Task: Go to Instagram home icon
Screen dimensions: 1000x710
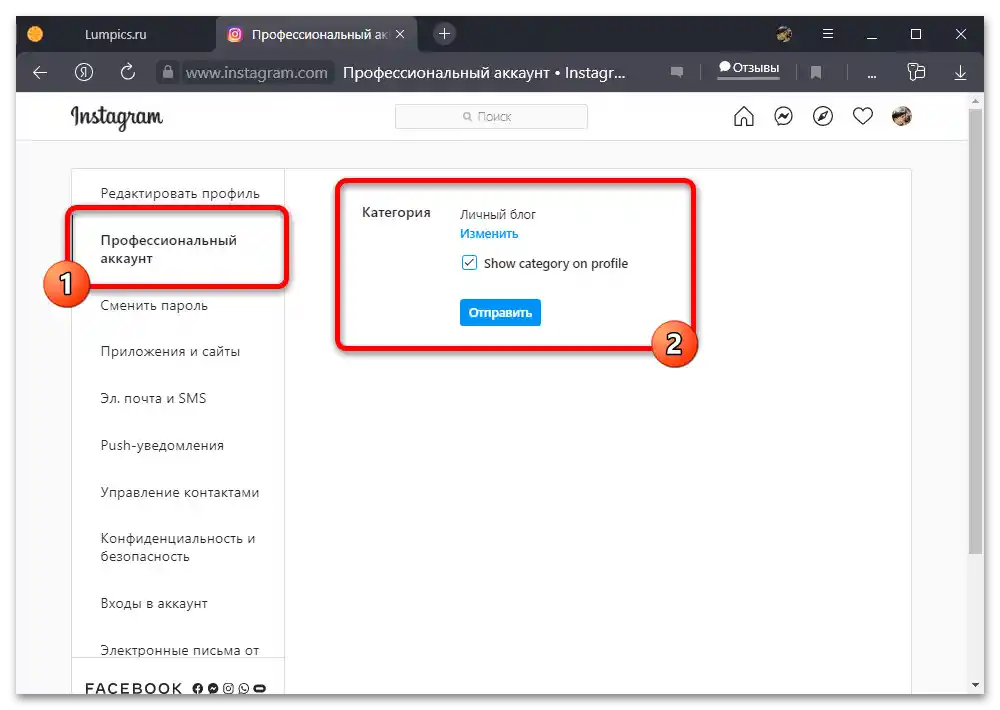Action: click(x=744, y=116)
